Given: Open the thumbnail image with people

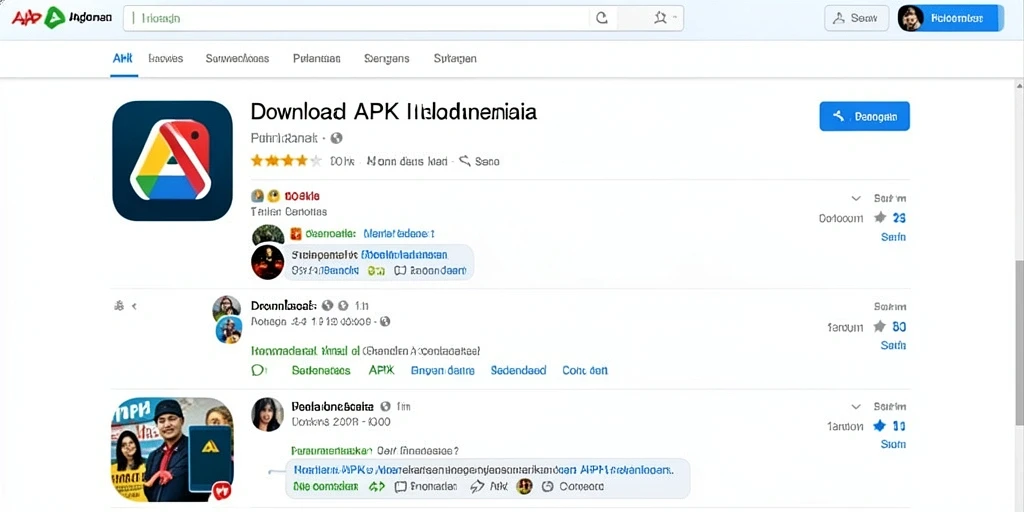Looking at the screenshot, I should pos(172,449).
